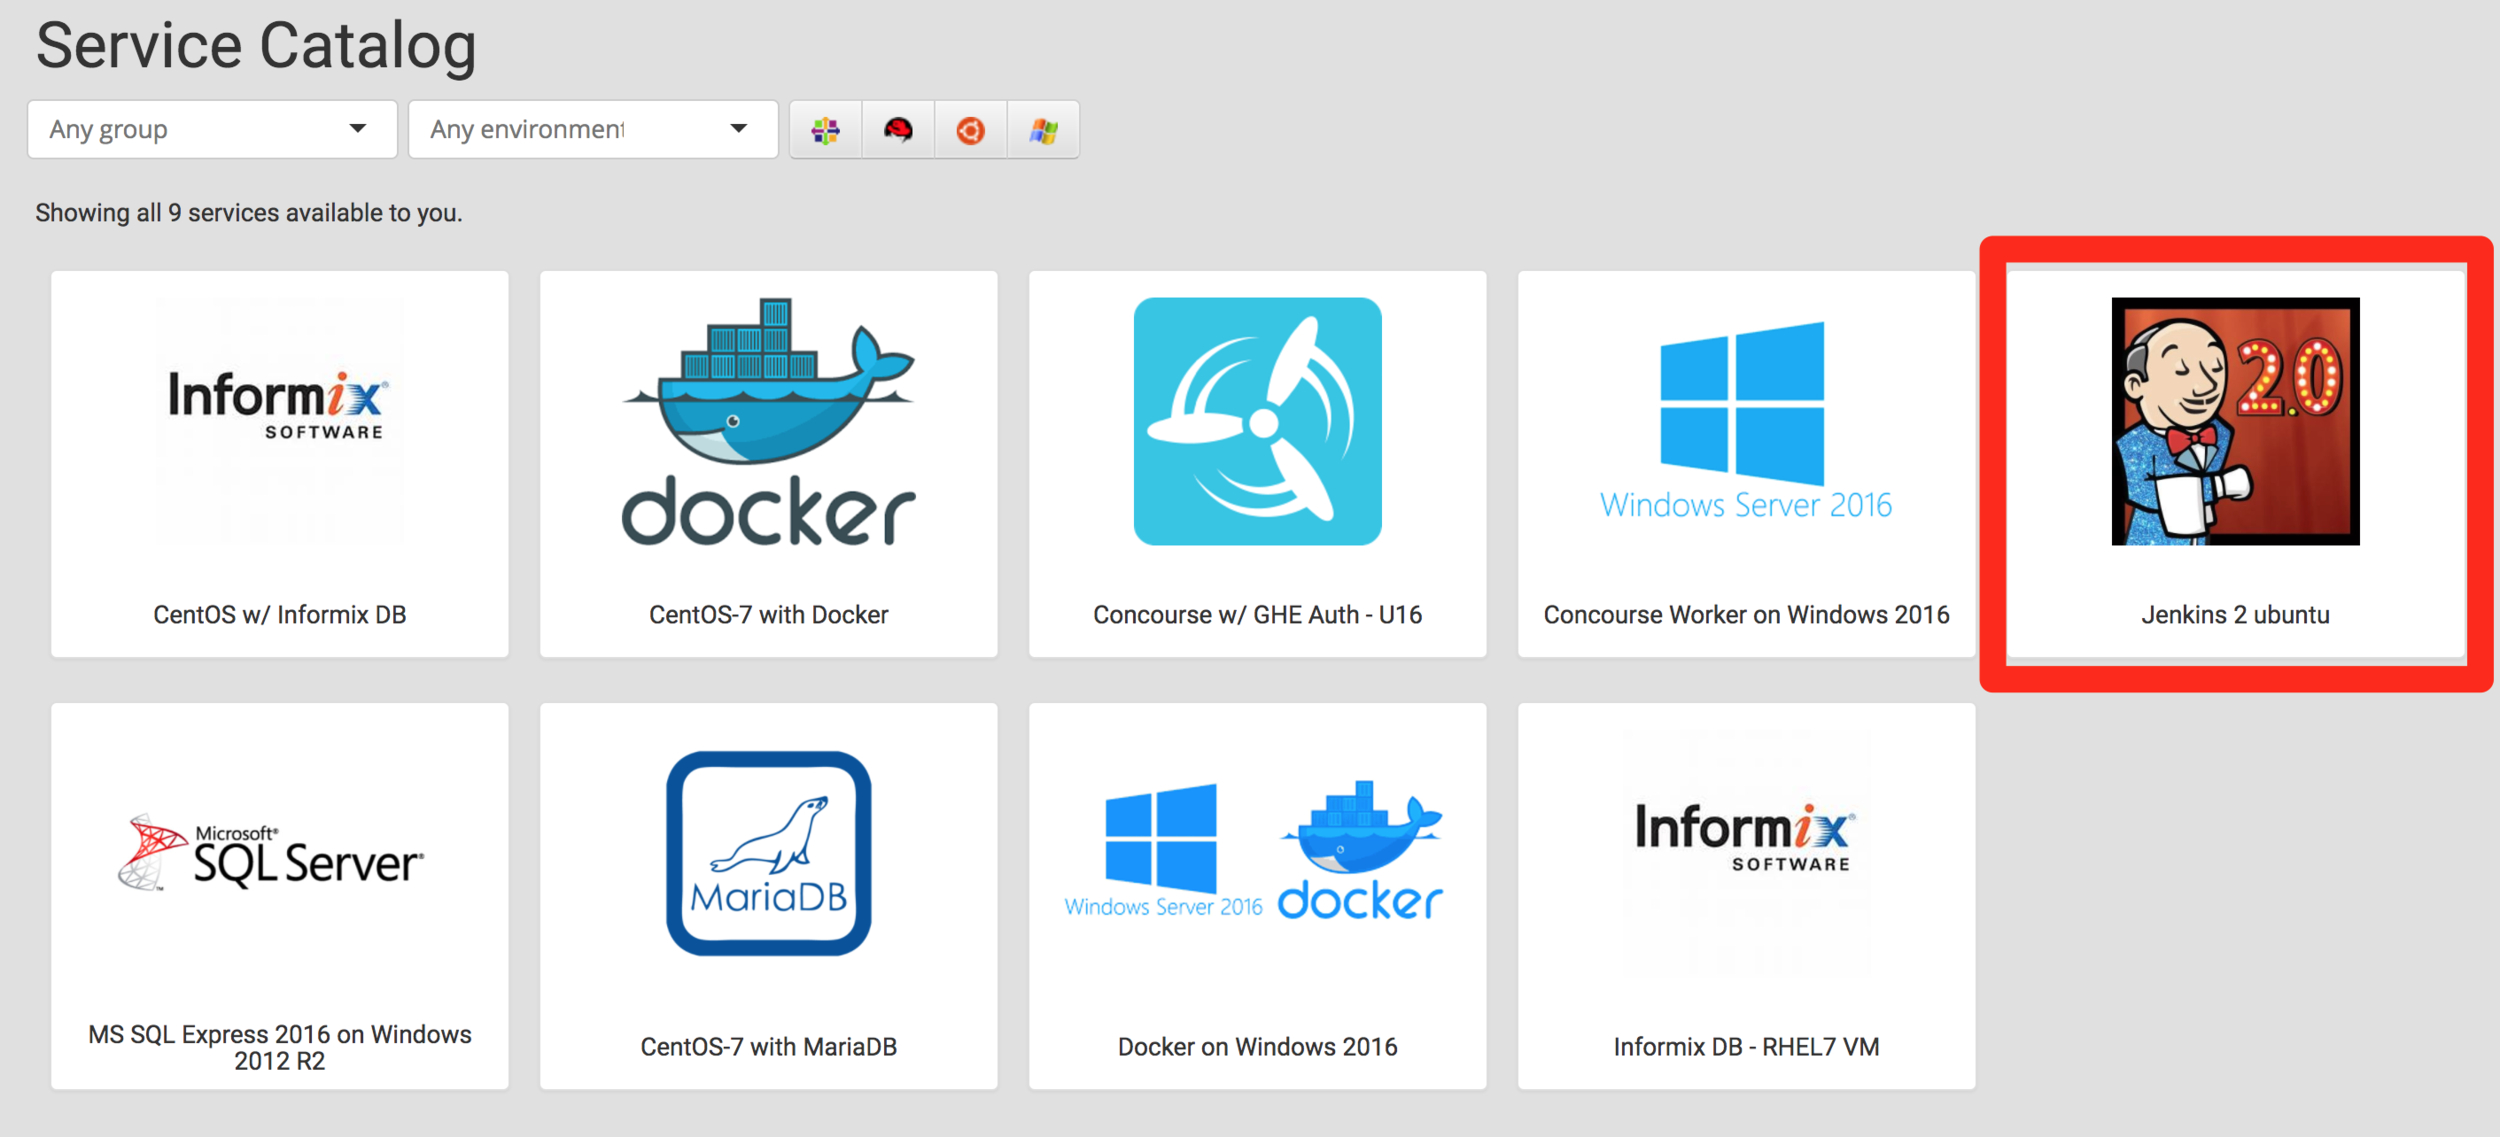Filter services by Red Hat icon
The width and height of the screenshot is (2500, 1137).
click(898, 130)
